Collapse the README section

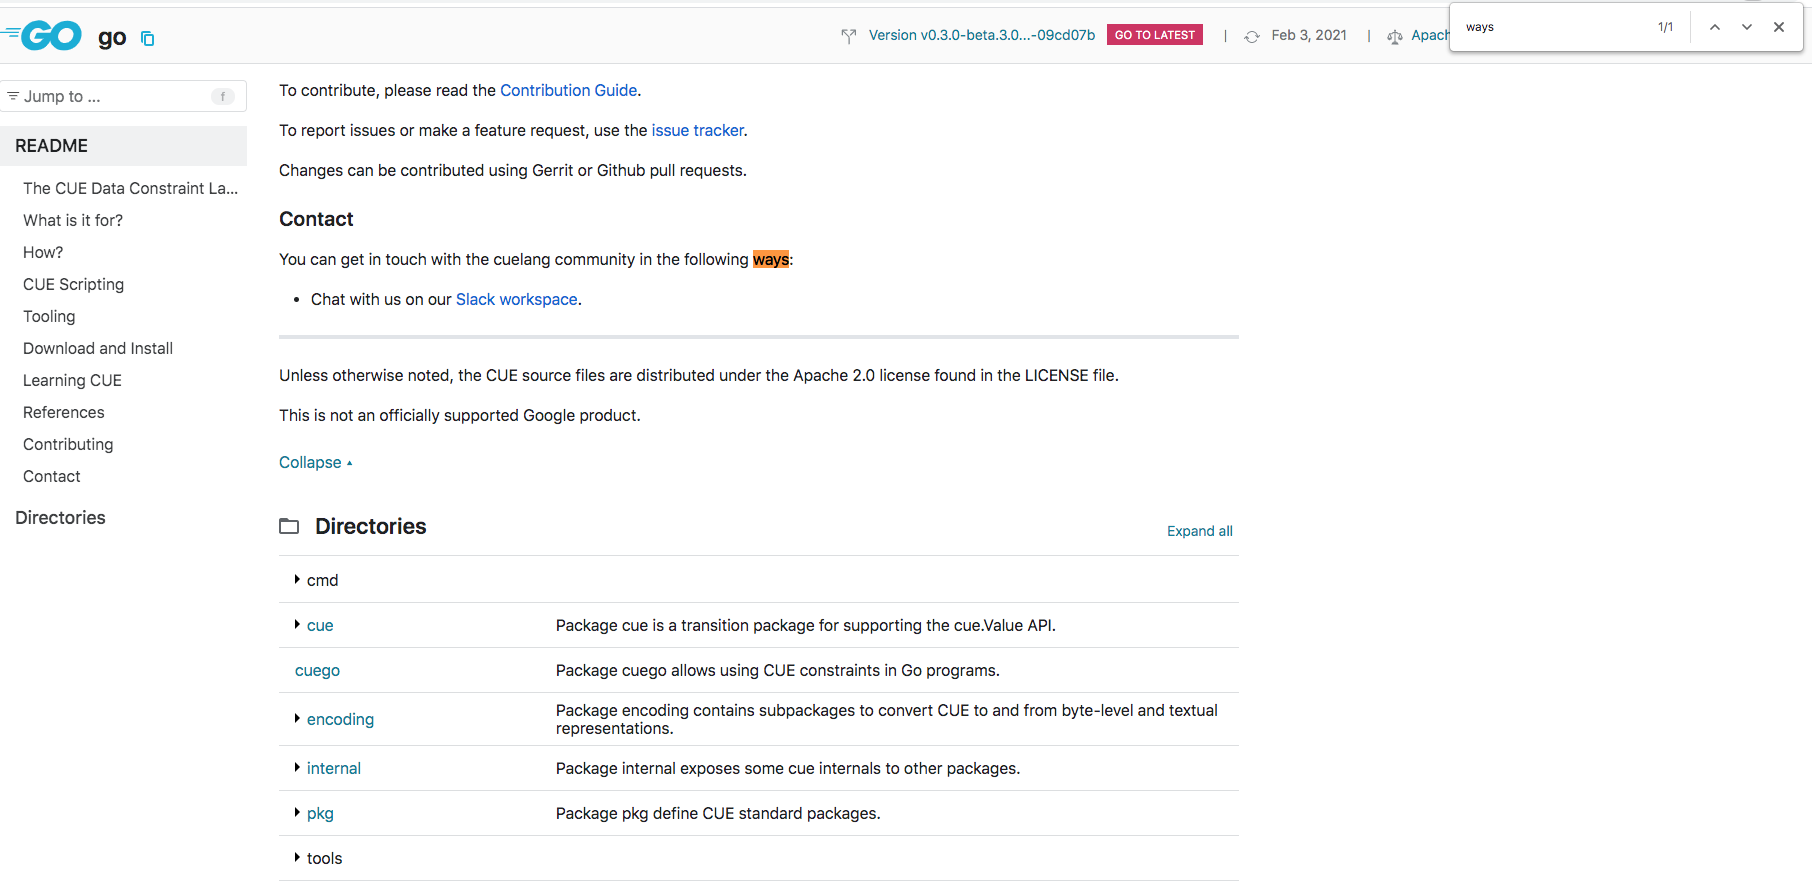click(315, 462)
